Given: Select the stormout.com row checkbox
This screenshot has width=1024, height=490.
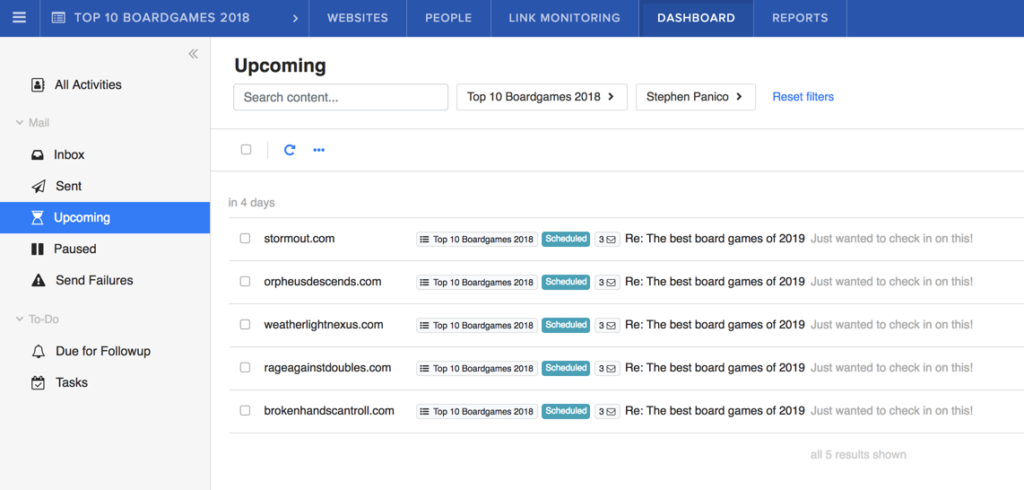Looking at the screenshot, I should tap(245, 239).
